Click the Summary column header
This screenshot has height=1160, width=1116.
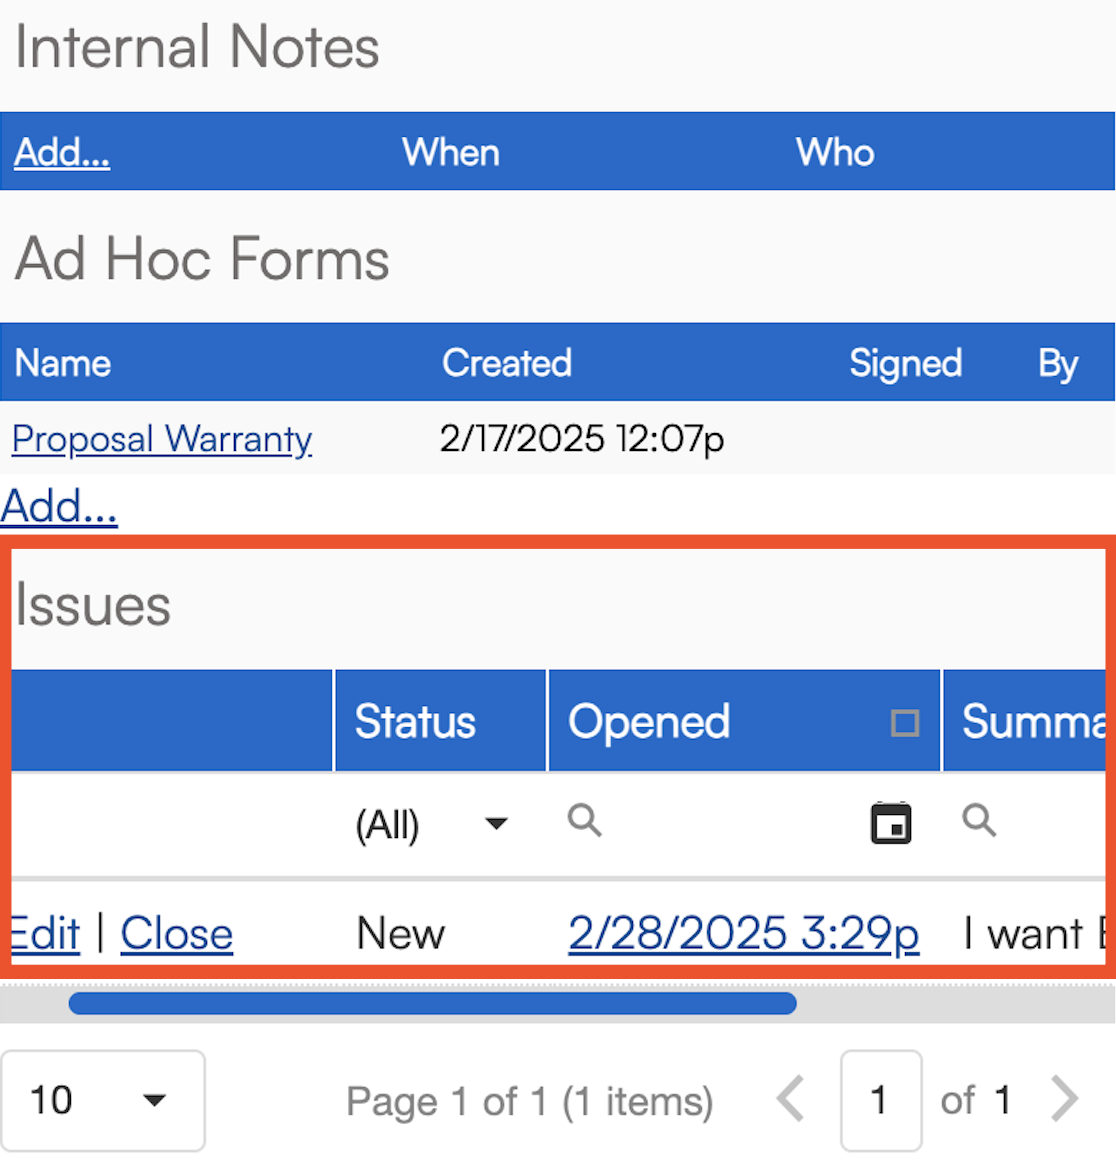(1030, 721)
